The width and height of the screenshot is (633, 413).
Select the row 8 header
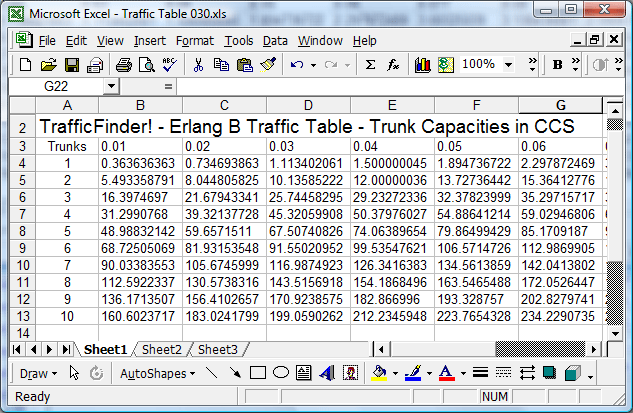(22, 231)
